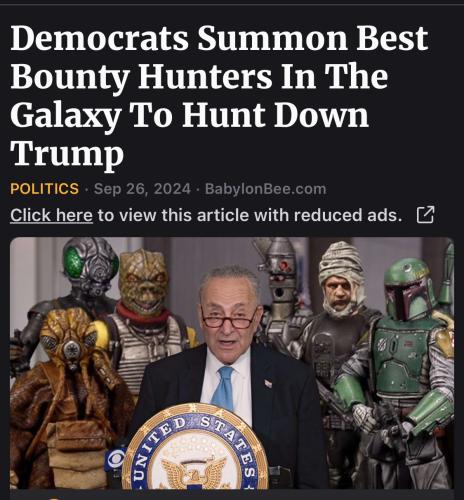Click the word "Trump" in the headline

click(67, 154)
